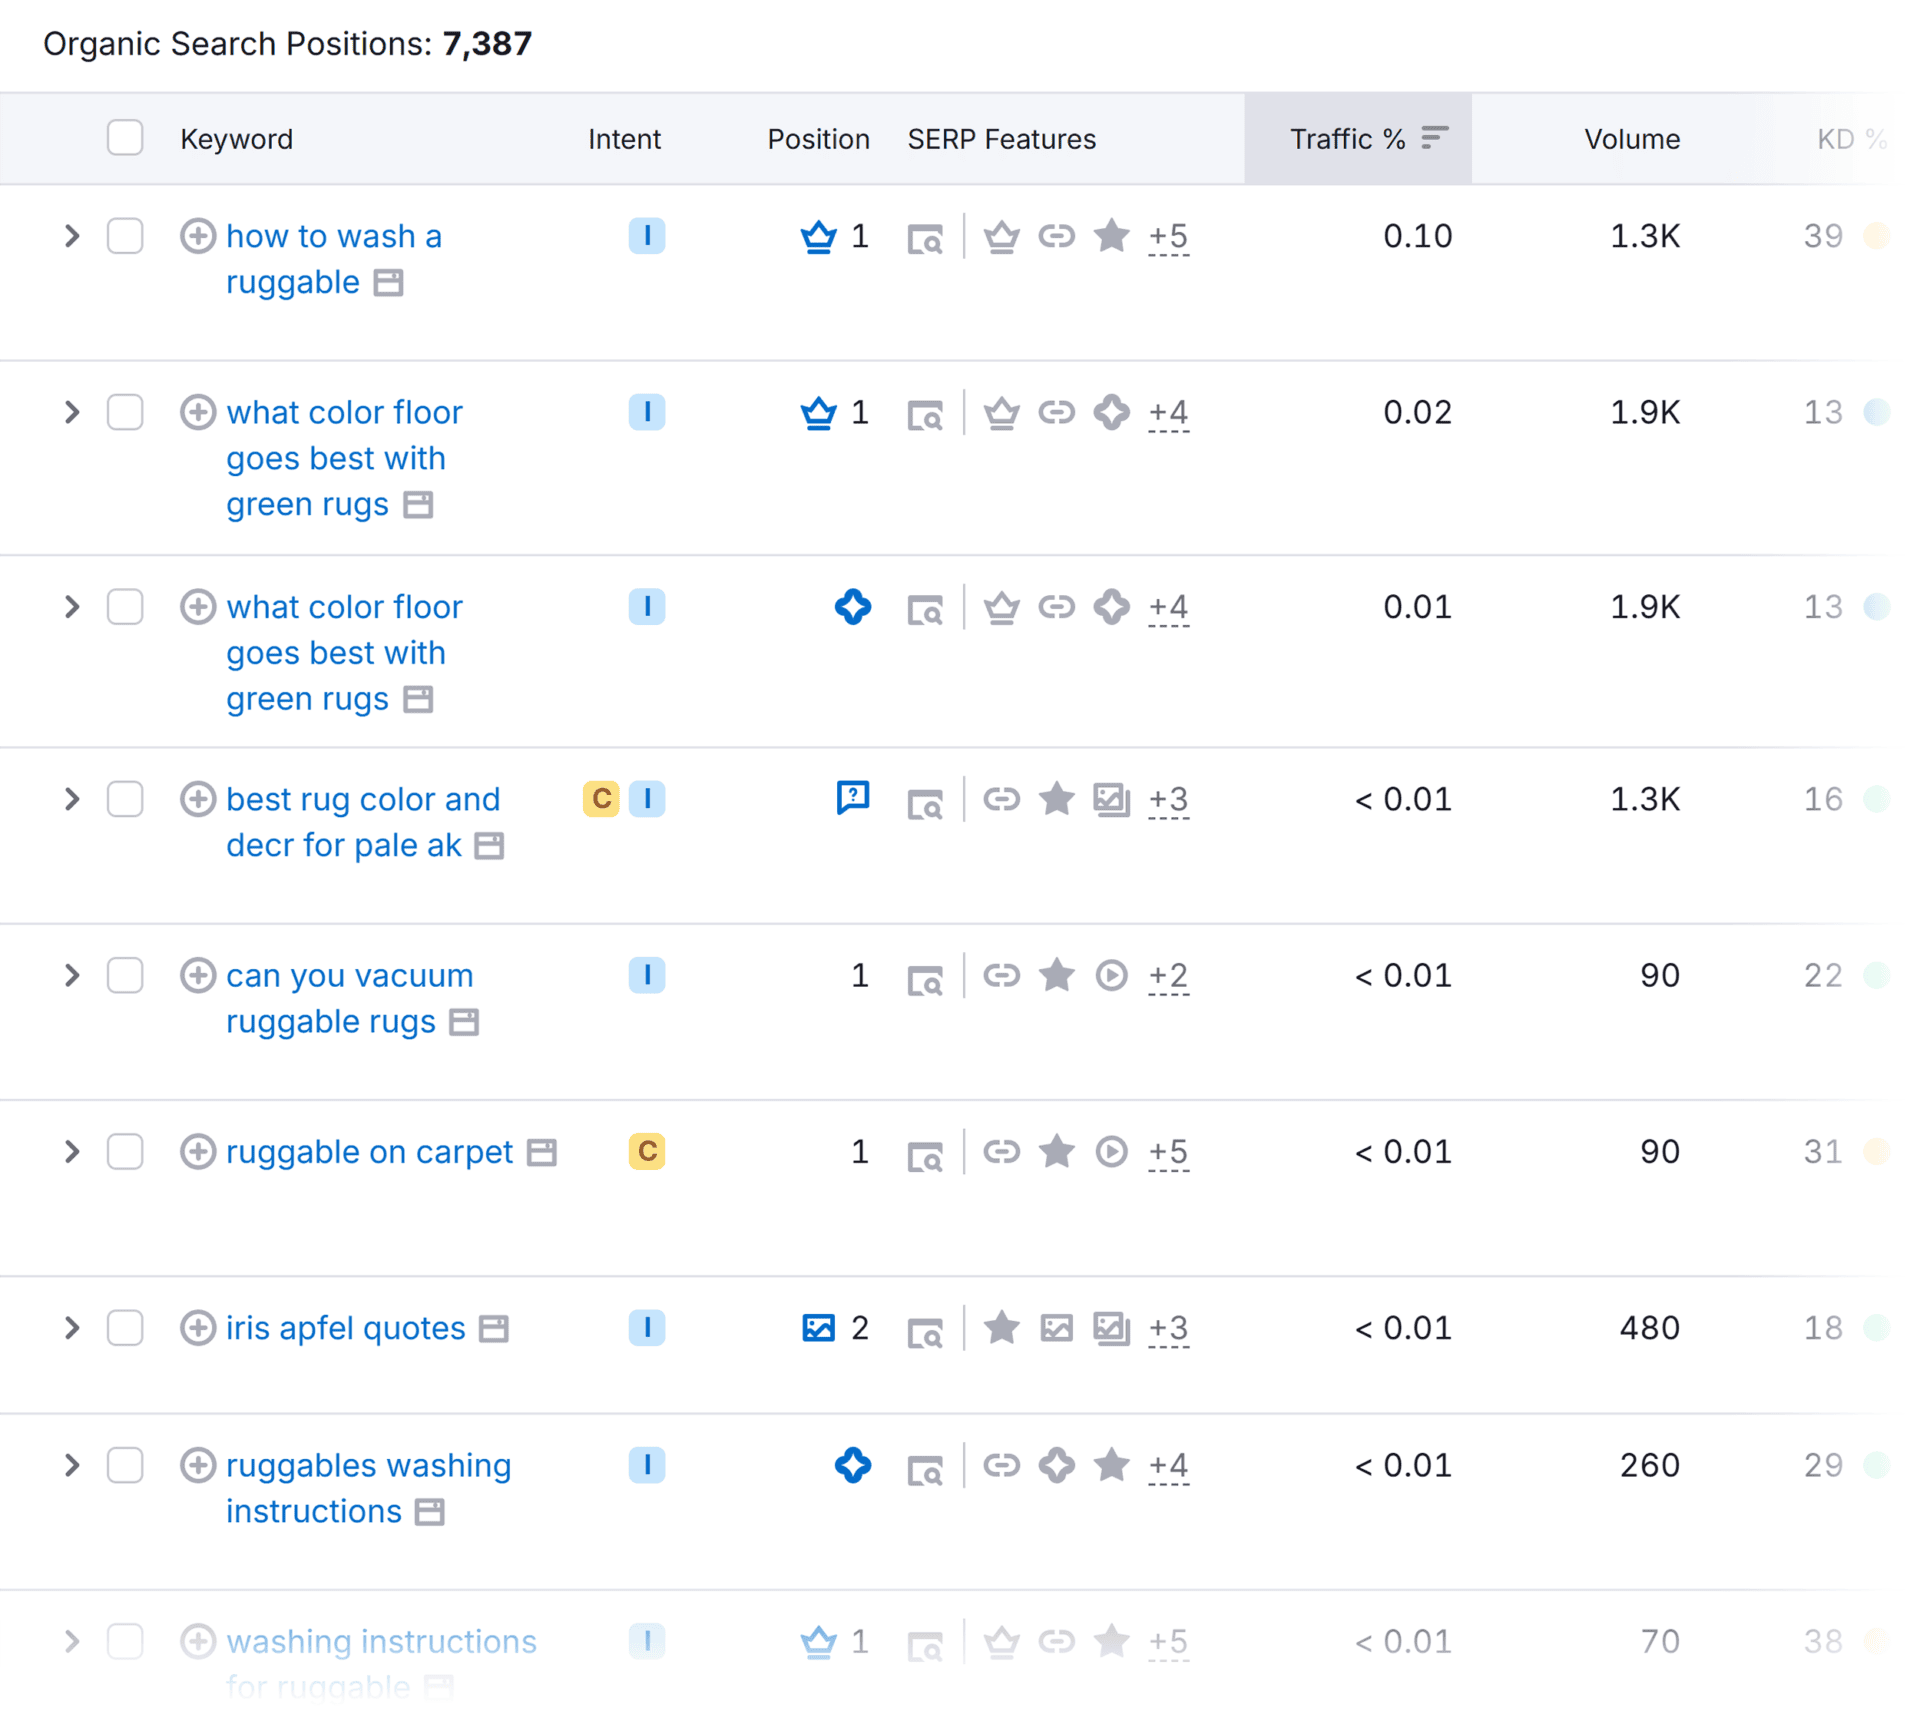Open keyword 'best rug color and decr for pale ak'

(x=362, y=822)
